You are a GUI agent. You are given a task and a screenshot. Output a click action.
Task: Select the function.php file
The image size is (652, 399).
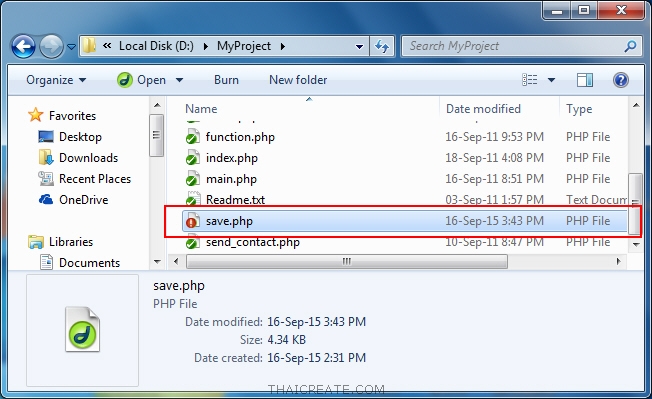click(x=240, y=137)
